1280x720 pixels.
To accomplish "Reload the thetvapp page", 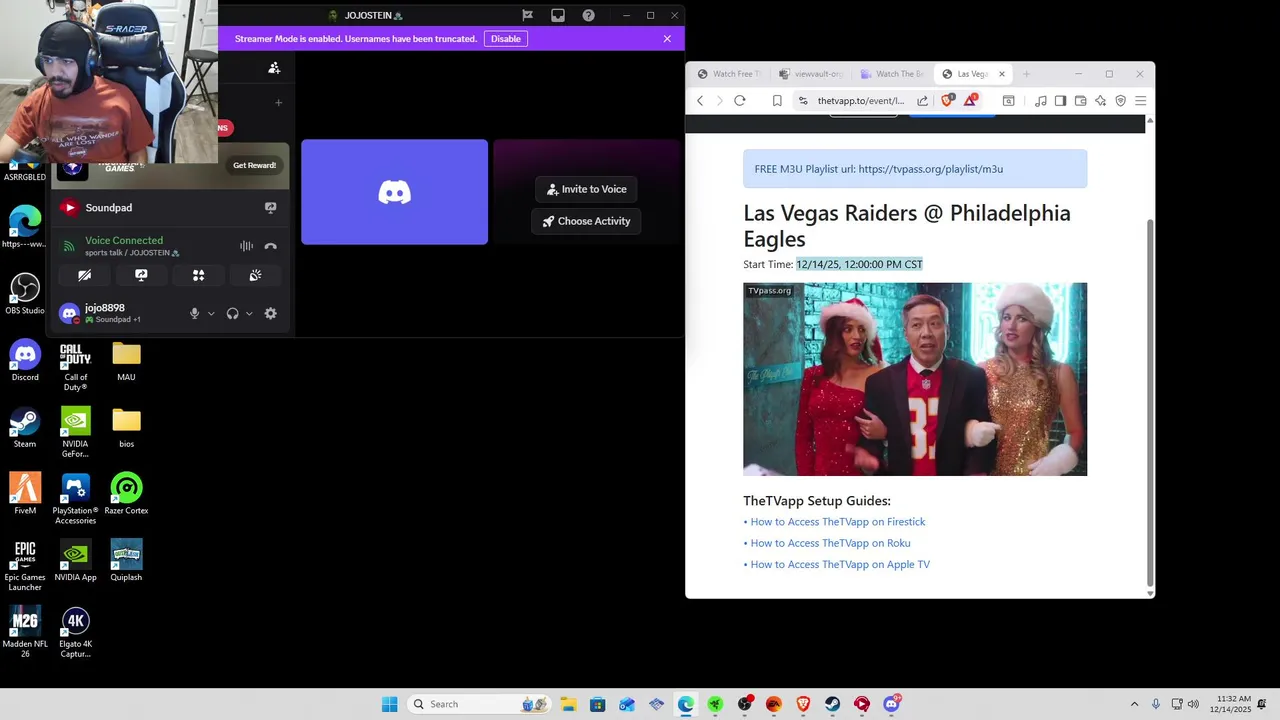I will (740, 101).
